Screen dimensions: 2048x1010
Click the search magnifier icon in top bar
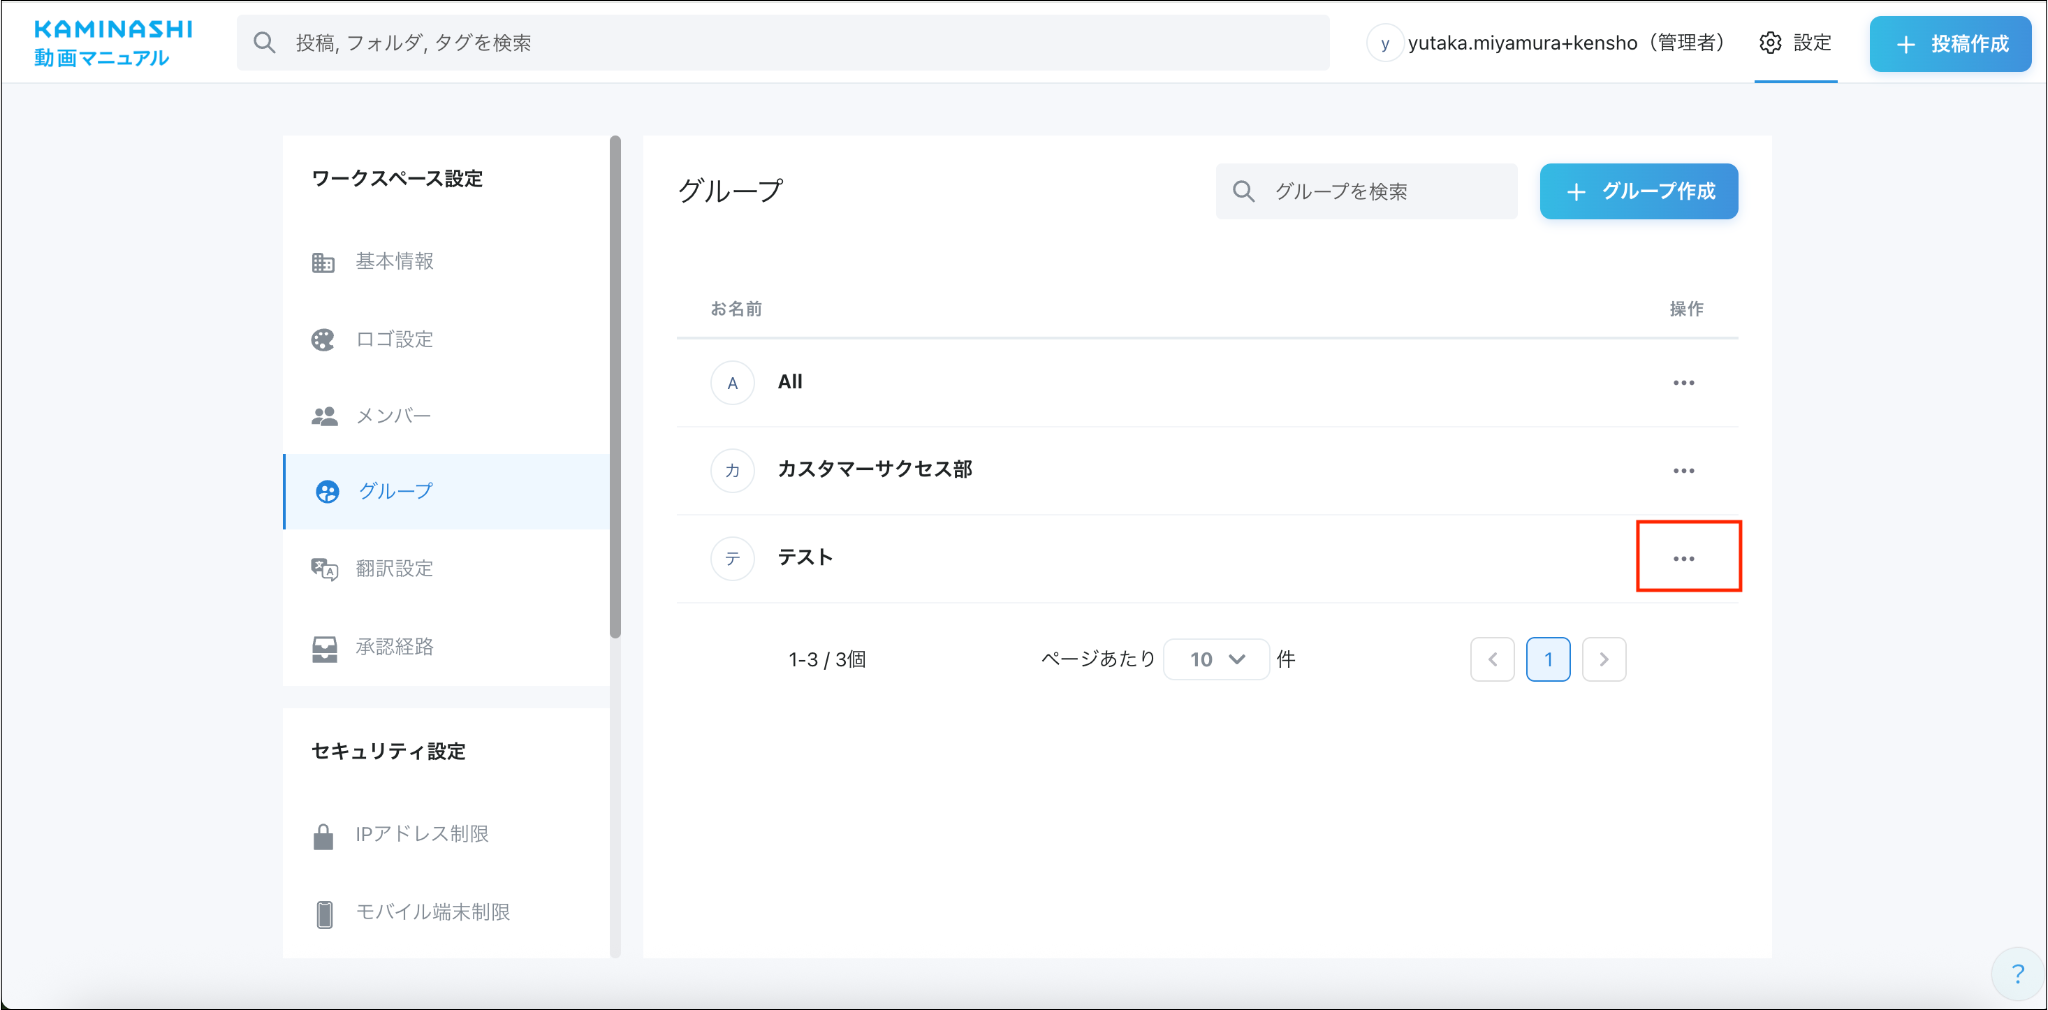tap(264, 43)
